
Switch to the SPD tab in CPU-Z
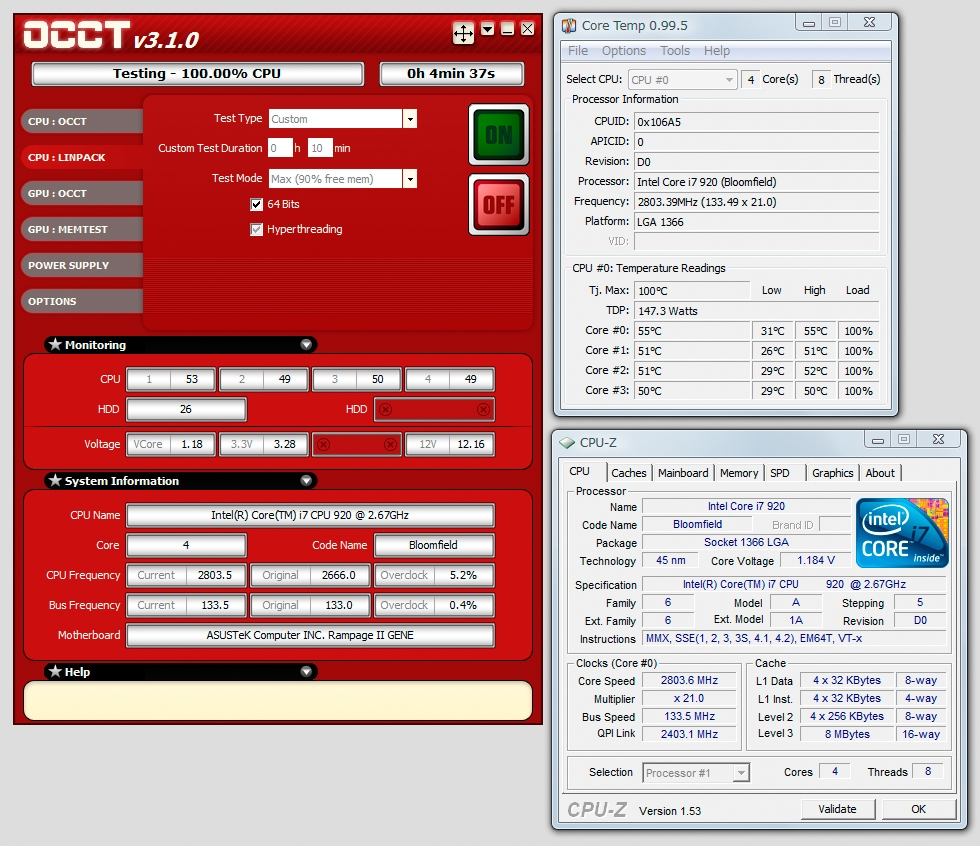780,473
